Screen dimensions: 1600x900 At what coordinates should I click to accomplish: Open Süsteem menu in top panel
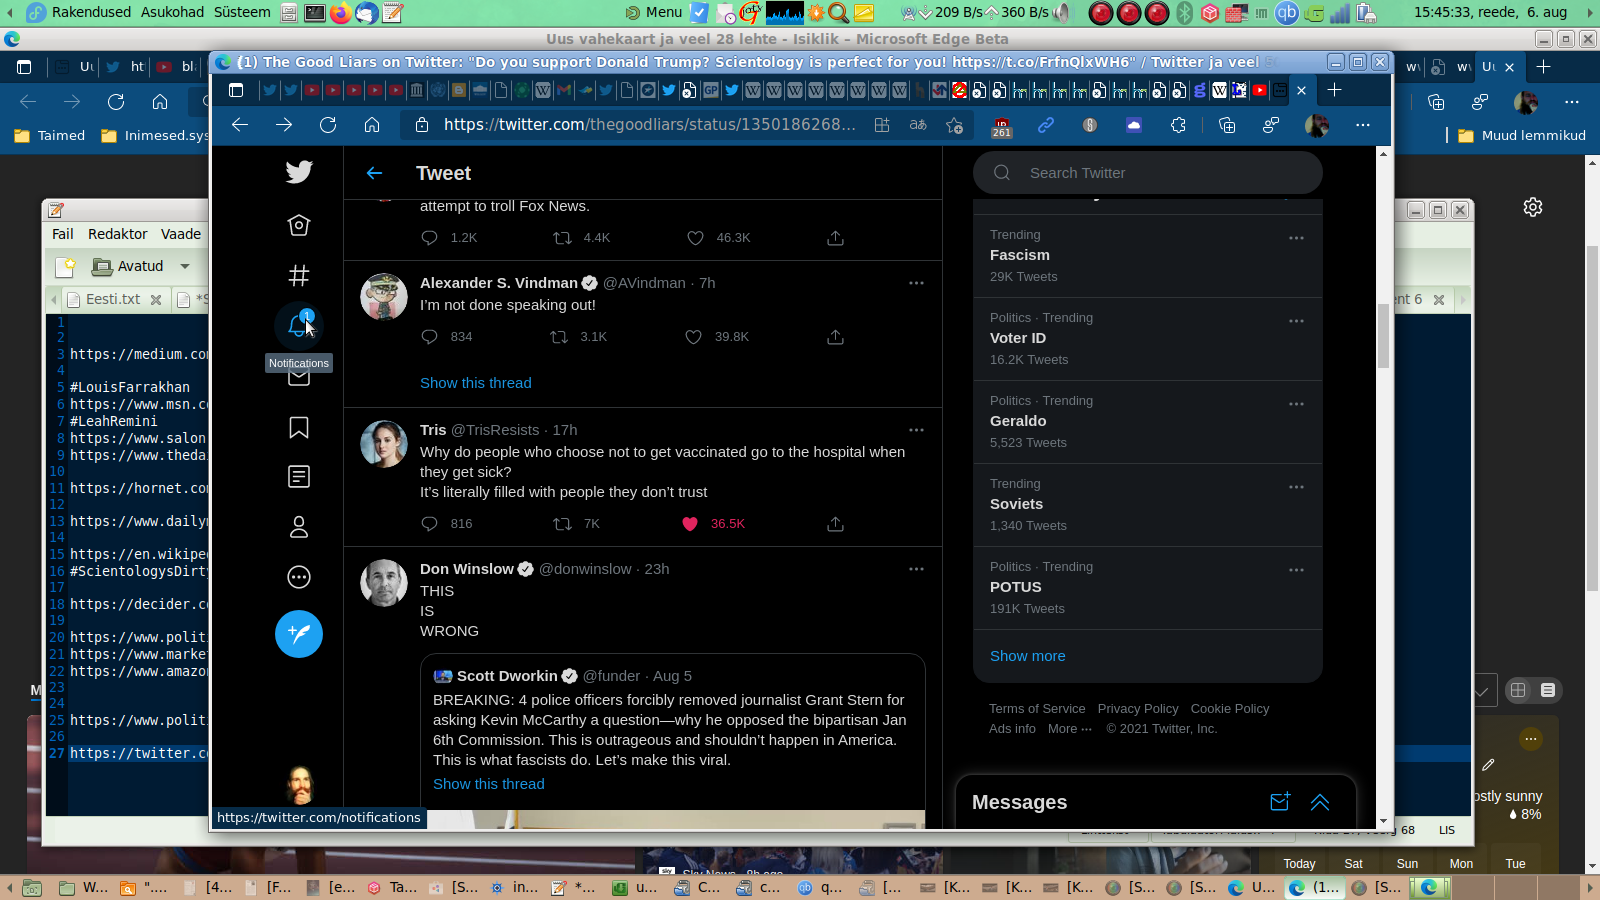coord(242,12)
